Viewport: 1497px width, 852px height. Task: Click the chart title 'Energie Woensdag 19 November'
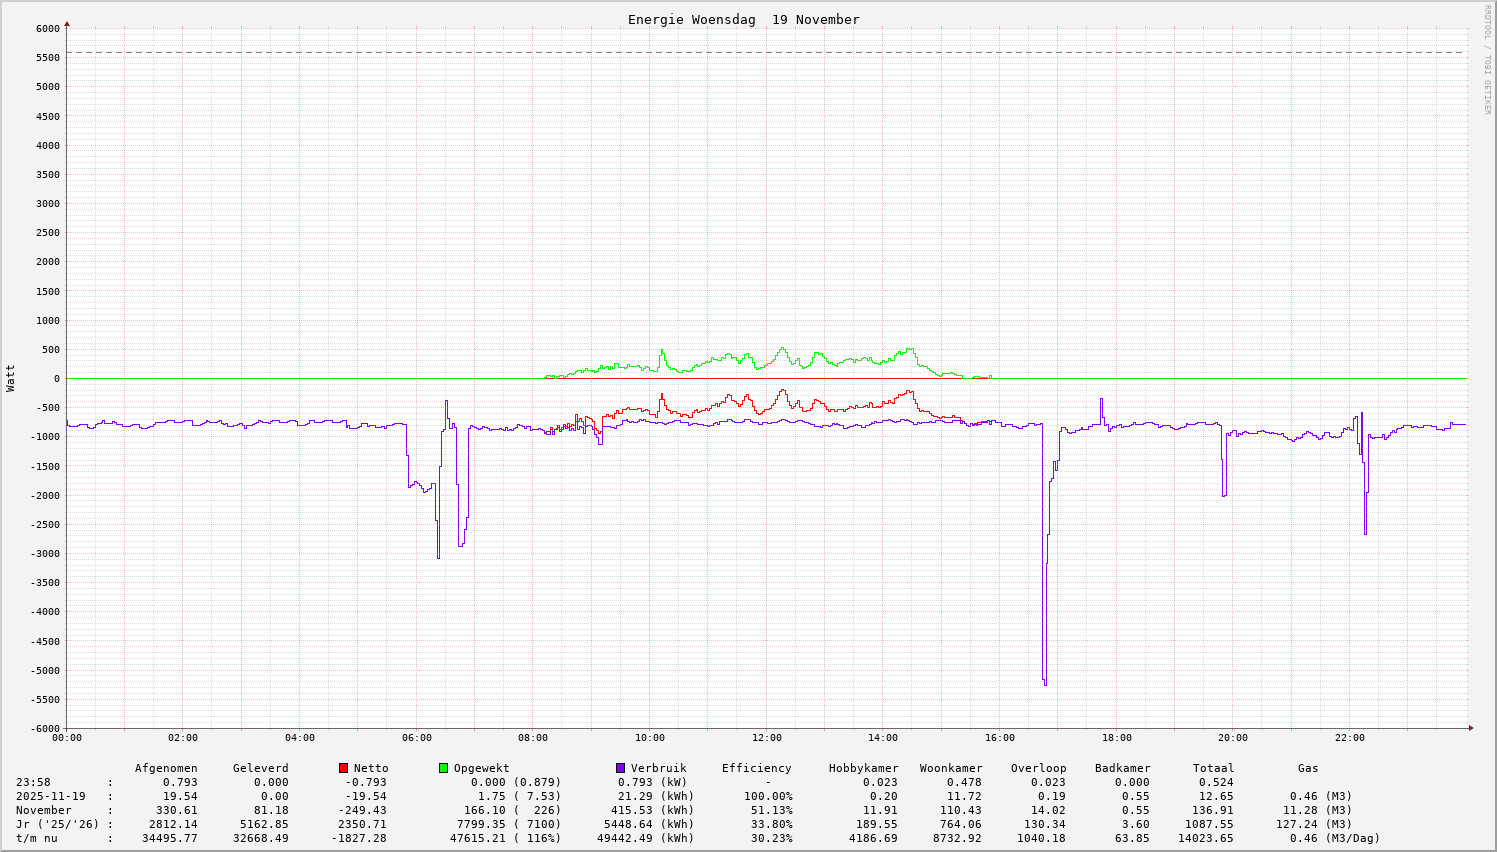coord(743,20)
